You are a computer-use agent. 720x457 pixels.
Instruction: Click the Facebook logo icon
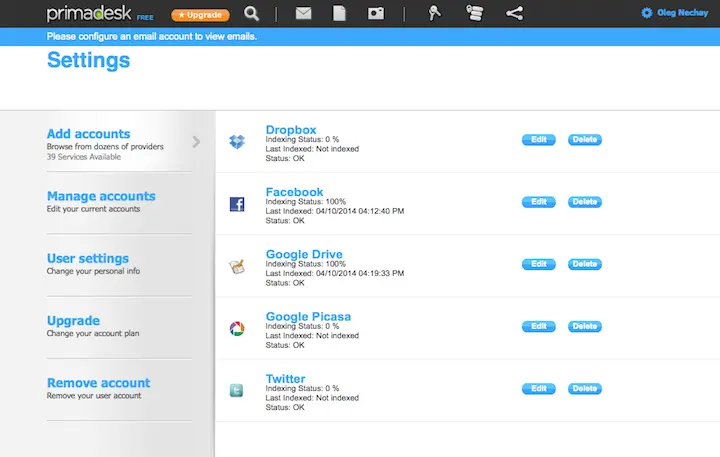pos(237,204)
